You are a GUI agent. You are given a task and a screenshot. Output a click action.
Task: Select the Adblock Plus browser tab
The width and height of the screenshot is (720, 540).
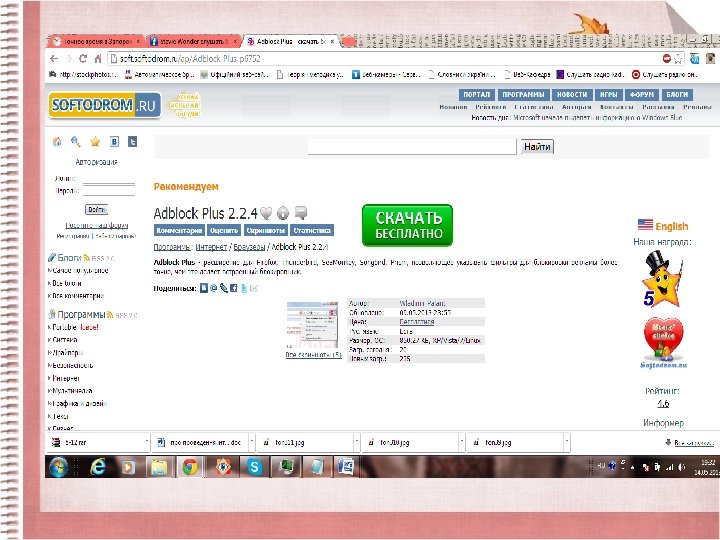coord(291,41)
